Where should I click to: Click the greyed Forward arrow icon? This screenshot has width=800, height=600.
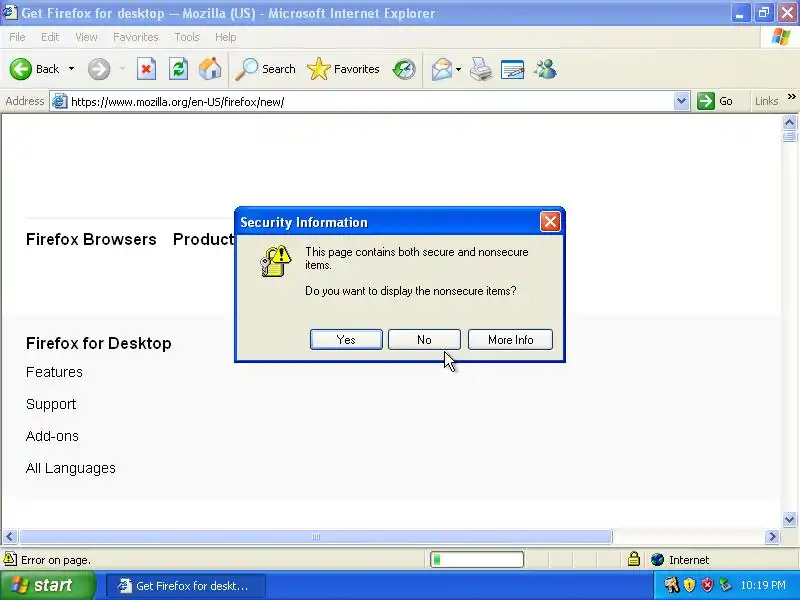(x=99, y=69)
